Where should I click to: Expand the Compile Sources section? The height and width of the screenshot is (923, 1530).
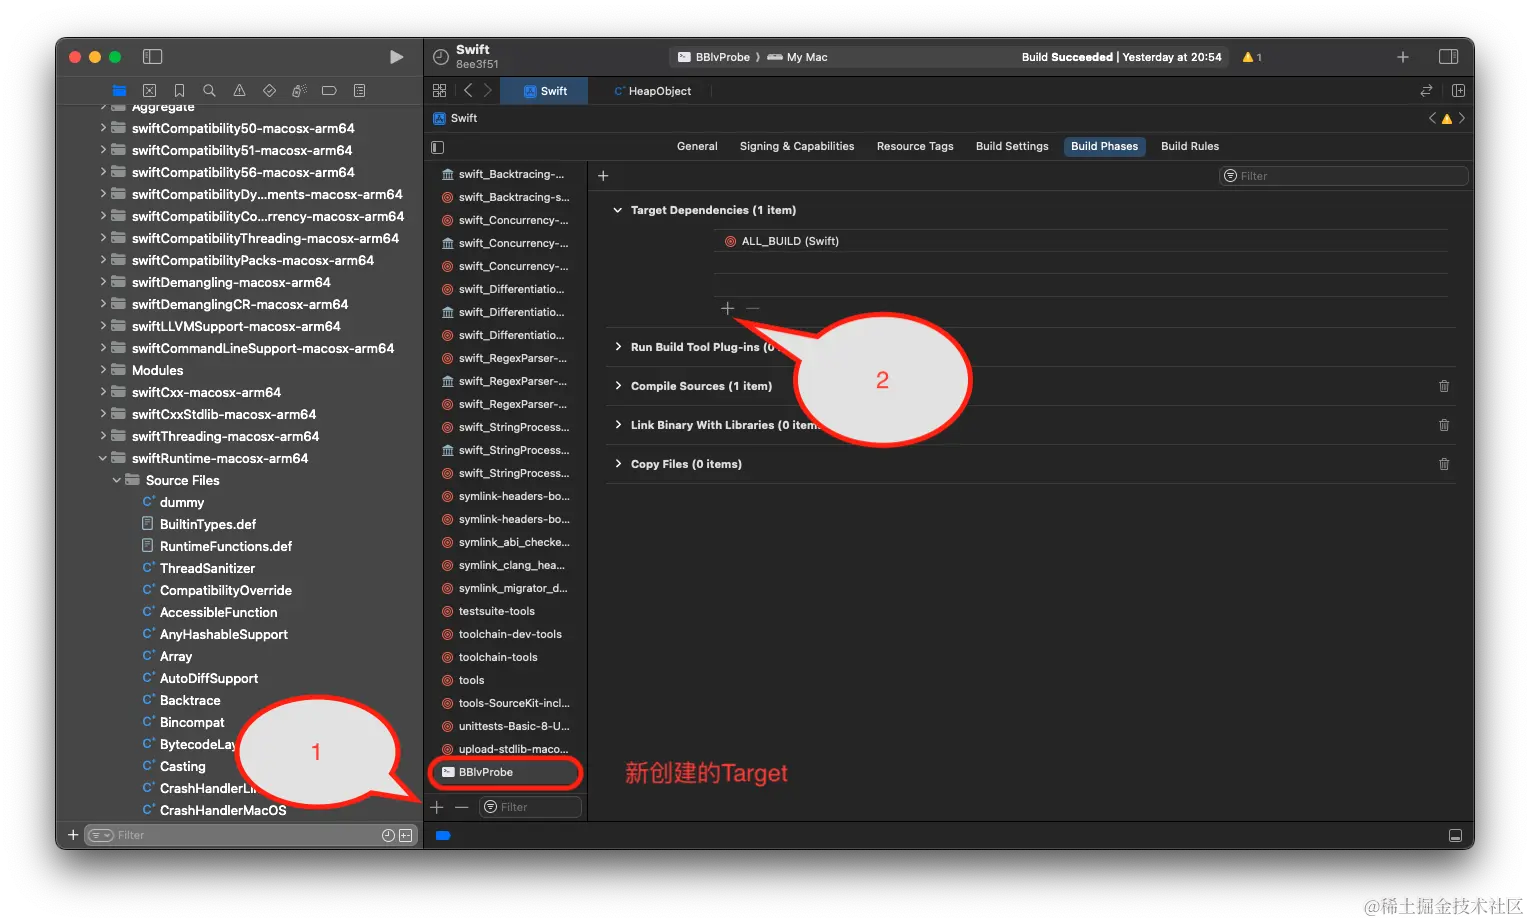tap(618, 386)
